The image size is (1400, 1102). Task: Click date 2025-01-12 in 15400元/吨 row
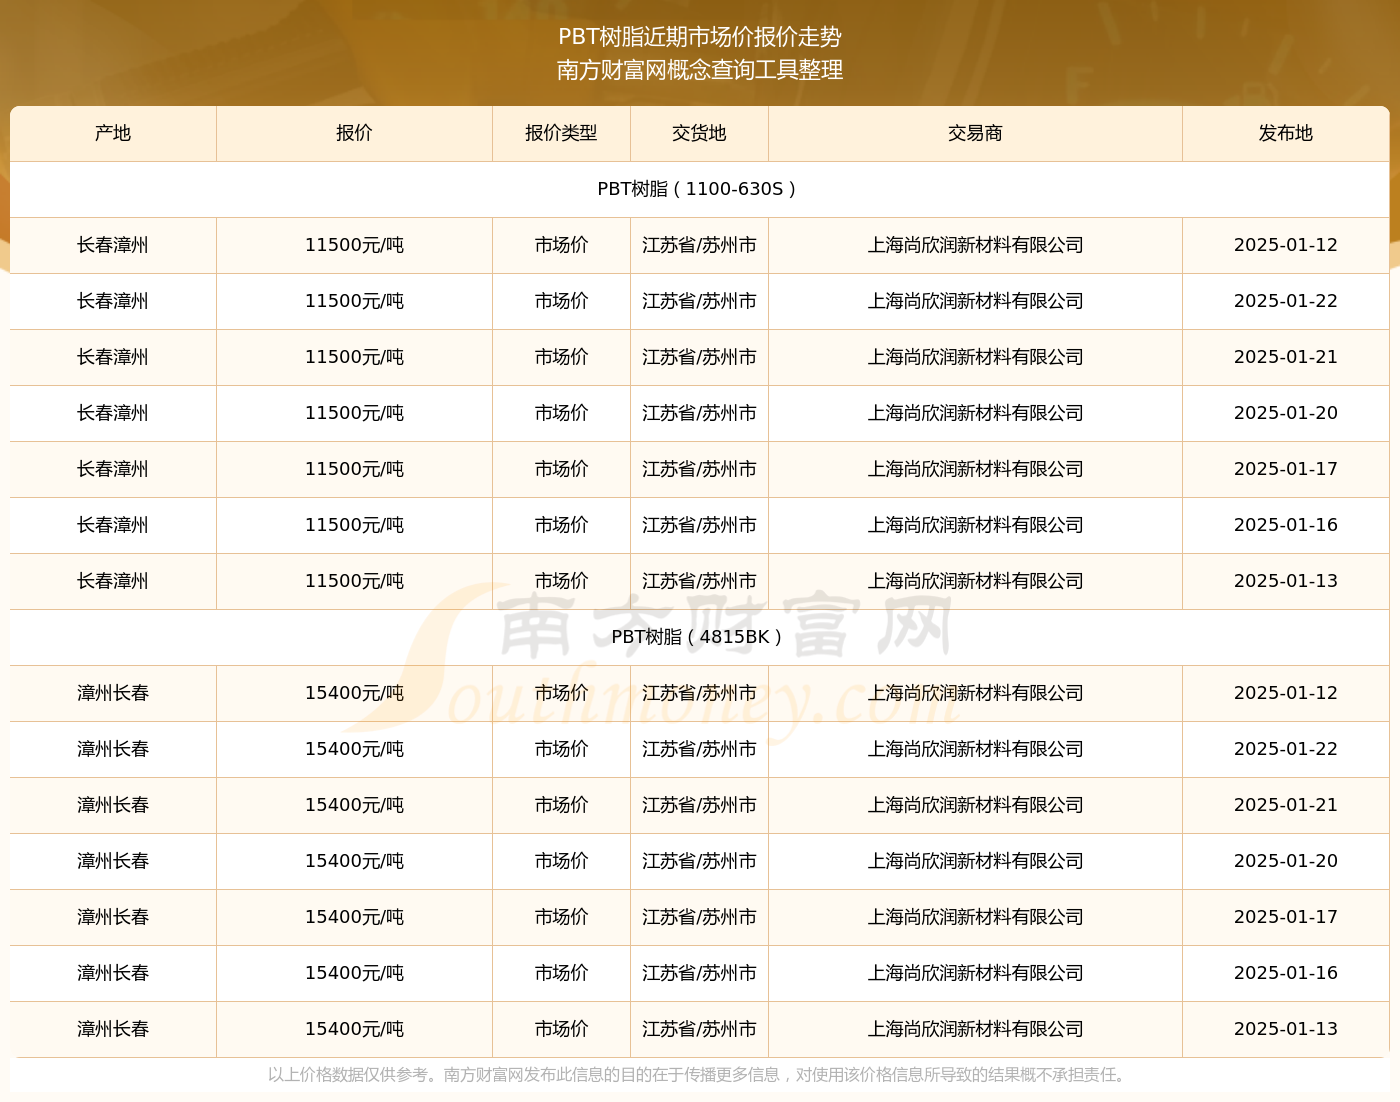[x=1286, y=693]
